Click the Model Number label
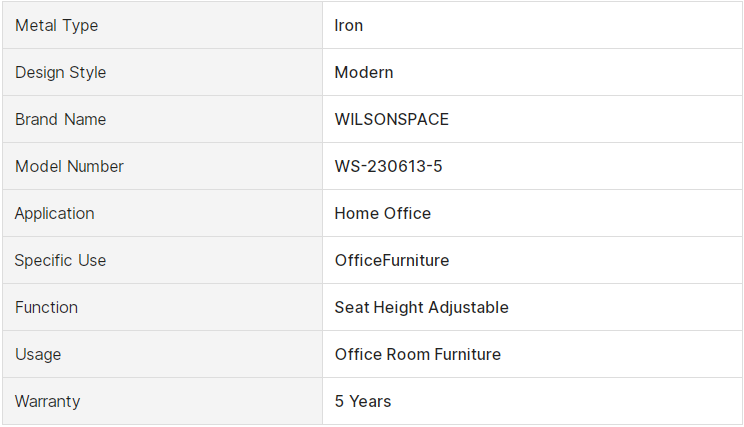This screenshot has width=744, height=427. [x=69, y=166]
